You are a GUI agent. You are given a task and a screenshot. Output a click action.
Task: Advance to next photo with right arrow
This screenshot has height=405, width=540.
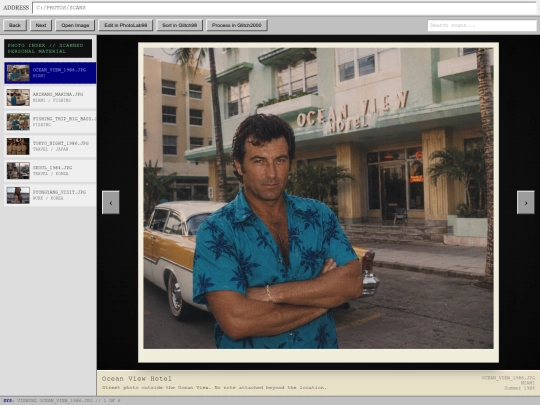point(526,202)
